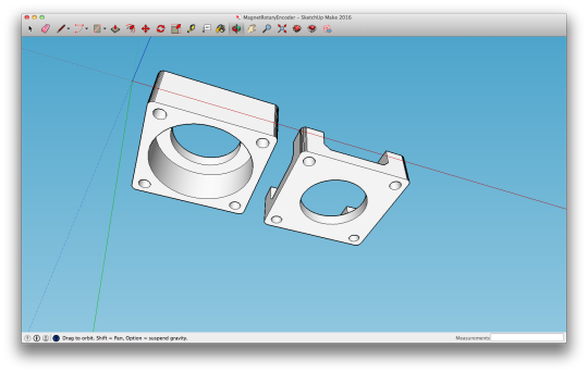Select the arrow Select tool

point(30,29)
